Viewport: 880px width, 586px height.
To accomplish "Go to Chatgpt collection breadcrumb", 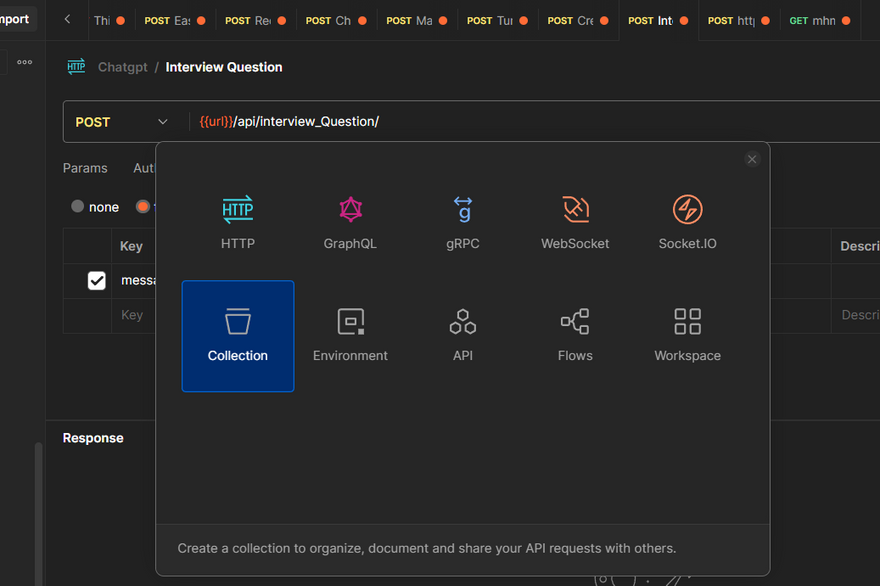I will pyautogui.click(x=122, y=67).
